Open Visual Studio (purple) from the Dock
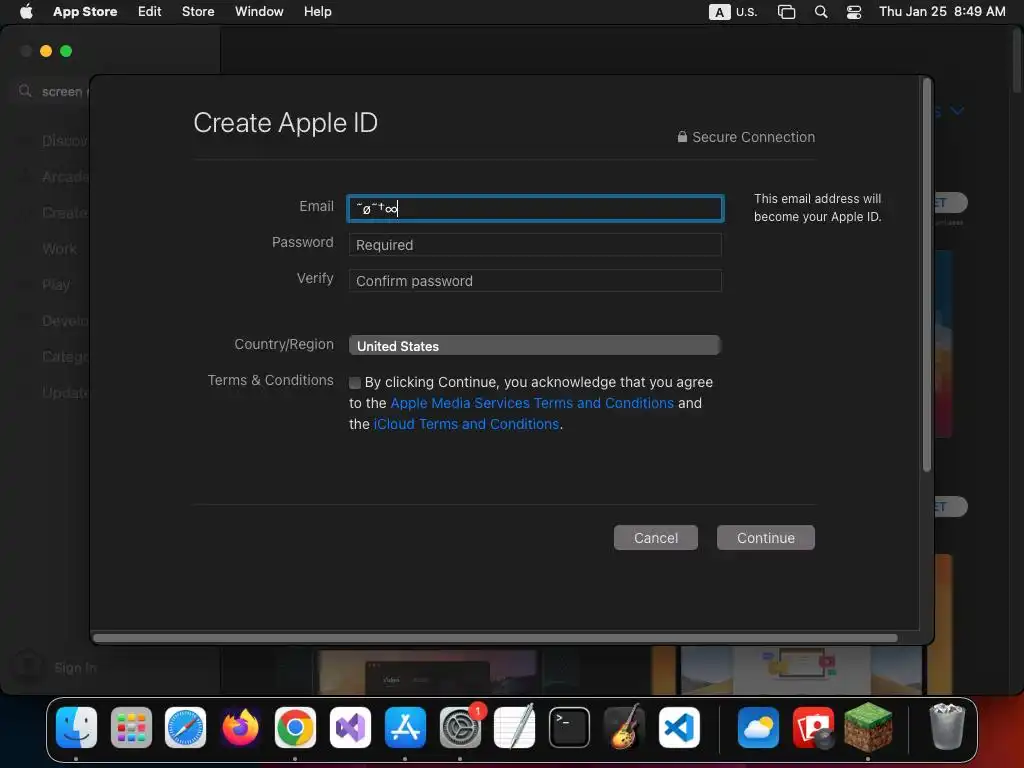 click(350, 727)
